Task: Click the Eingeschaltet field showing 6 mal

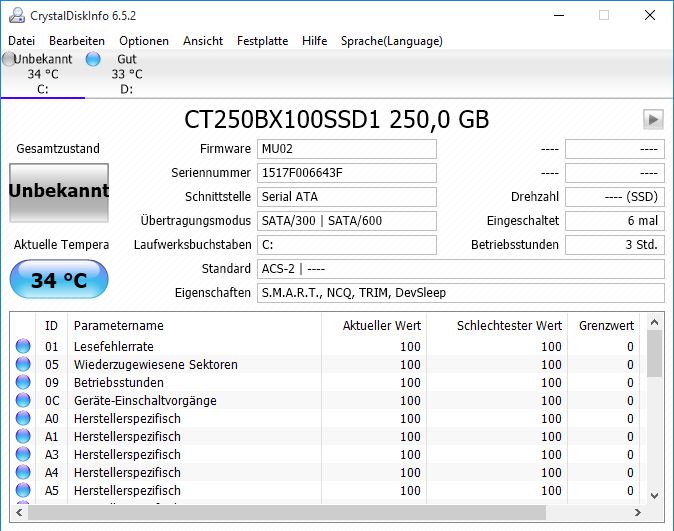Action: 615,221
